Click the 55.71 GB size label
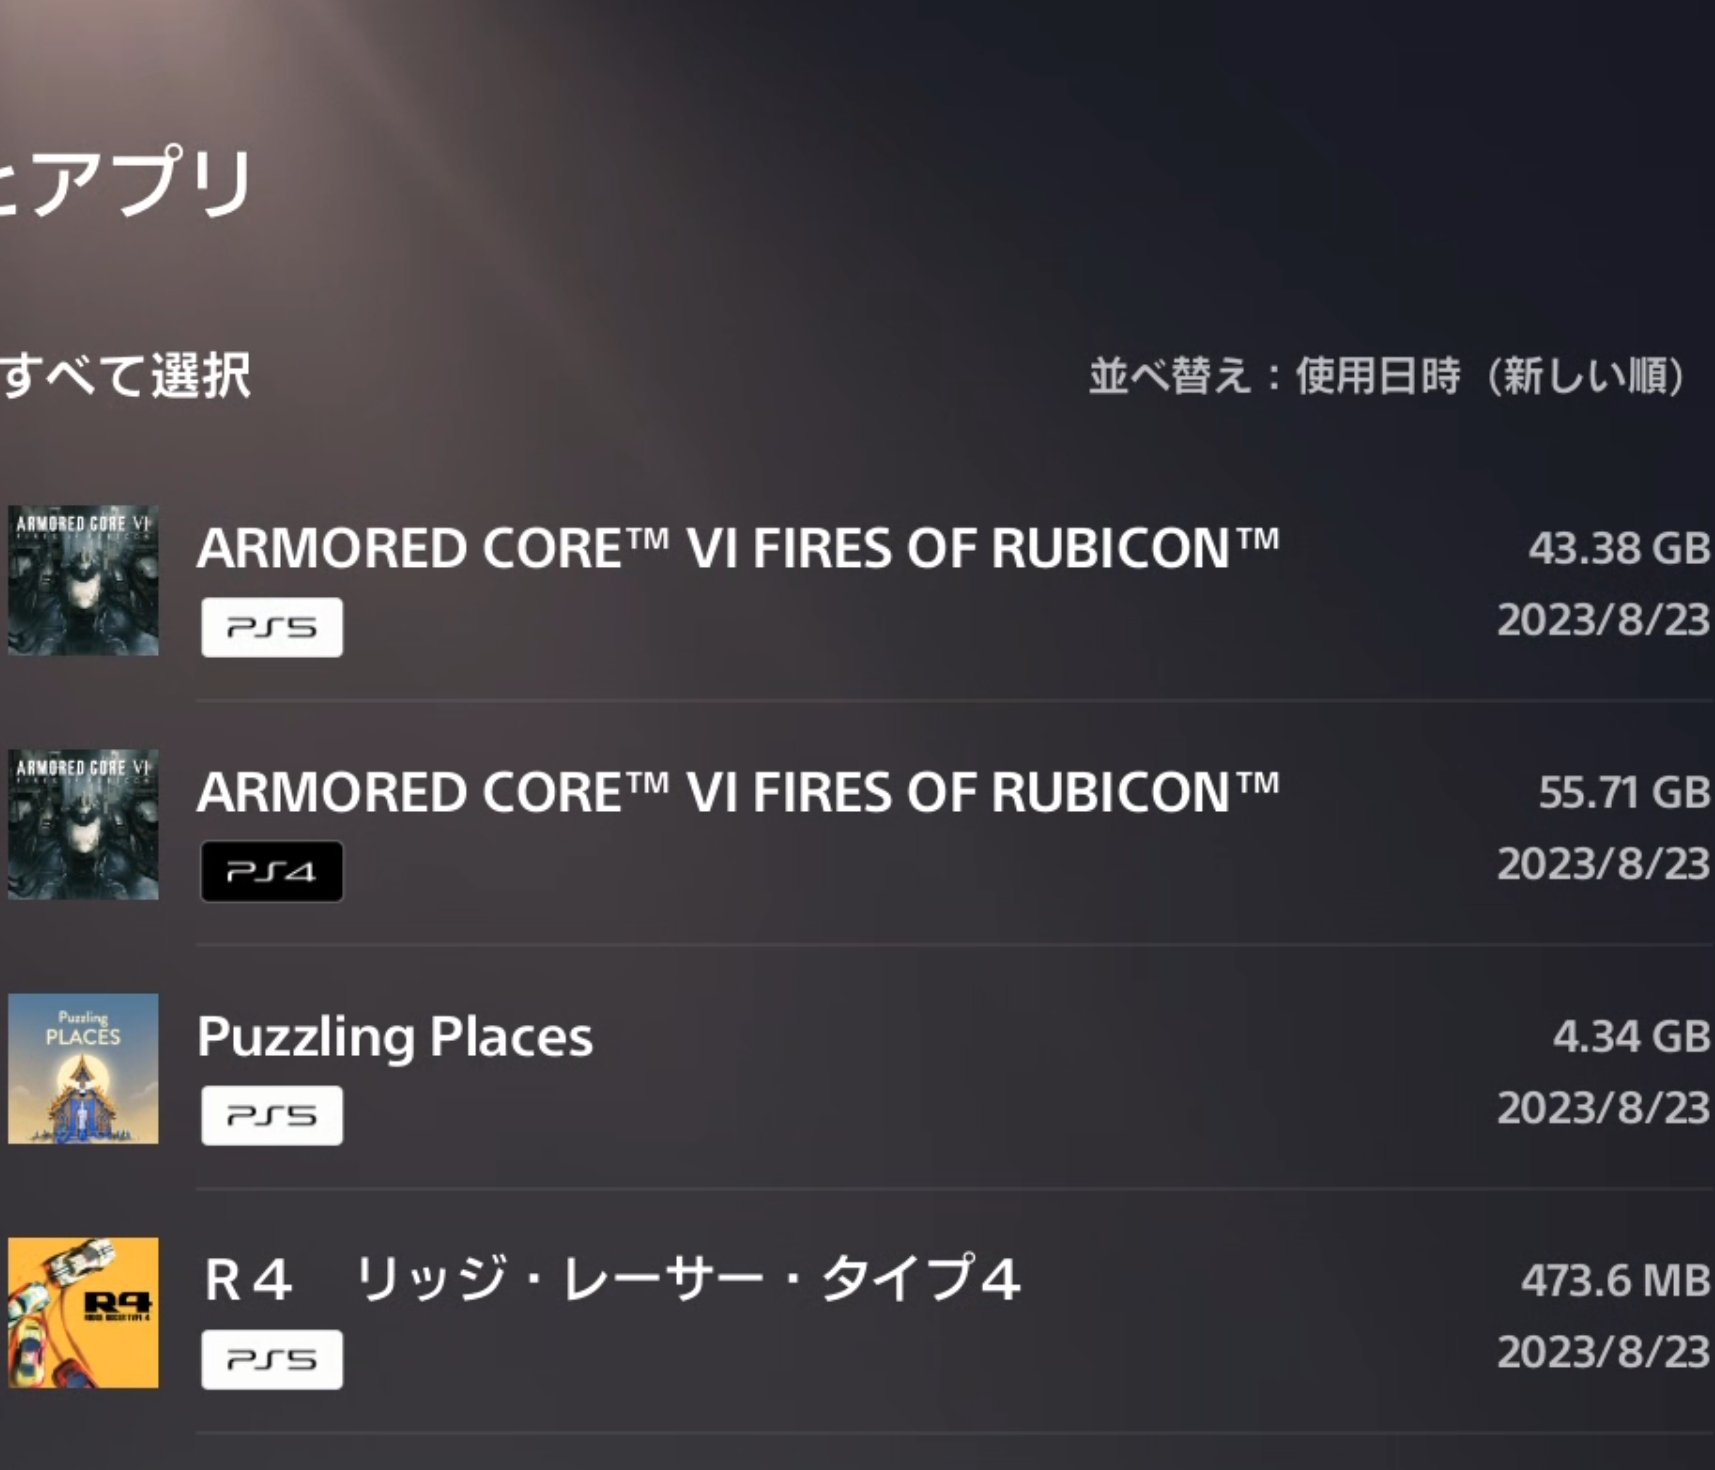This screenshot has width=1715, height=1470. [1623, 792]
